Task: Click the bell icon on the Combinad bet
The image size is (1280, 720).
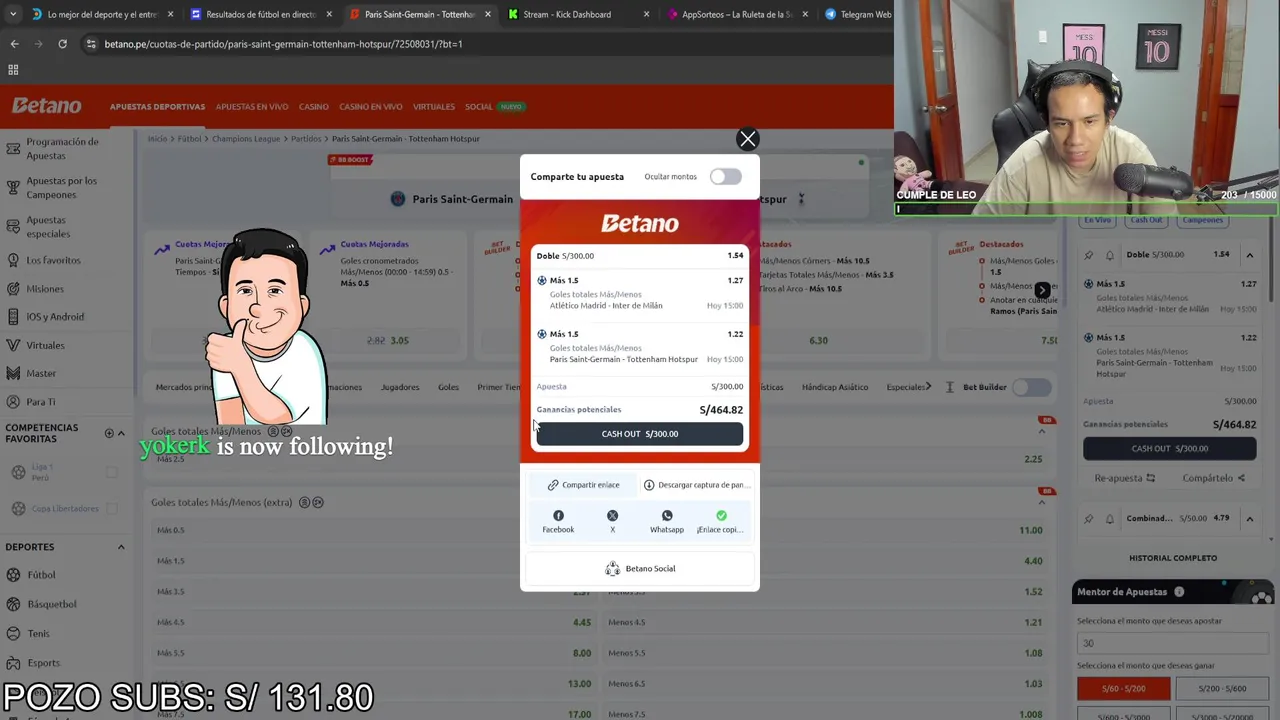Action: pos(1109,519)
